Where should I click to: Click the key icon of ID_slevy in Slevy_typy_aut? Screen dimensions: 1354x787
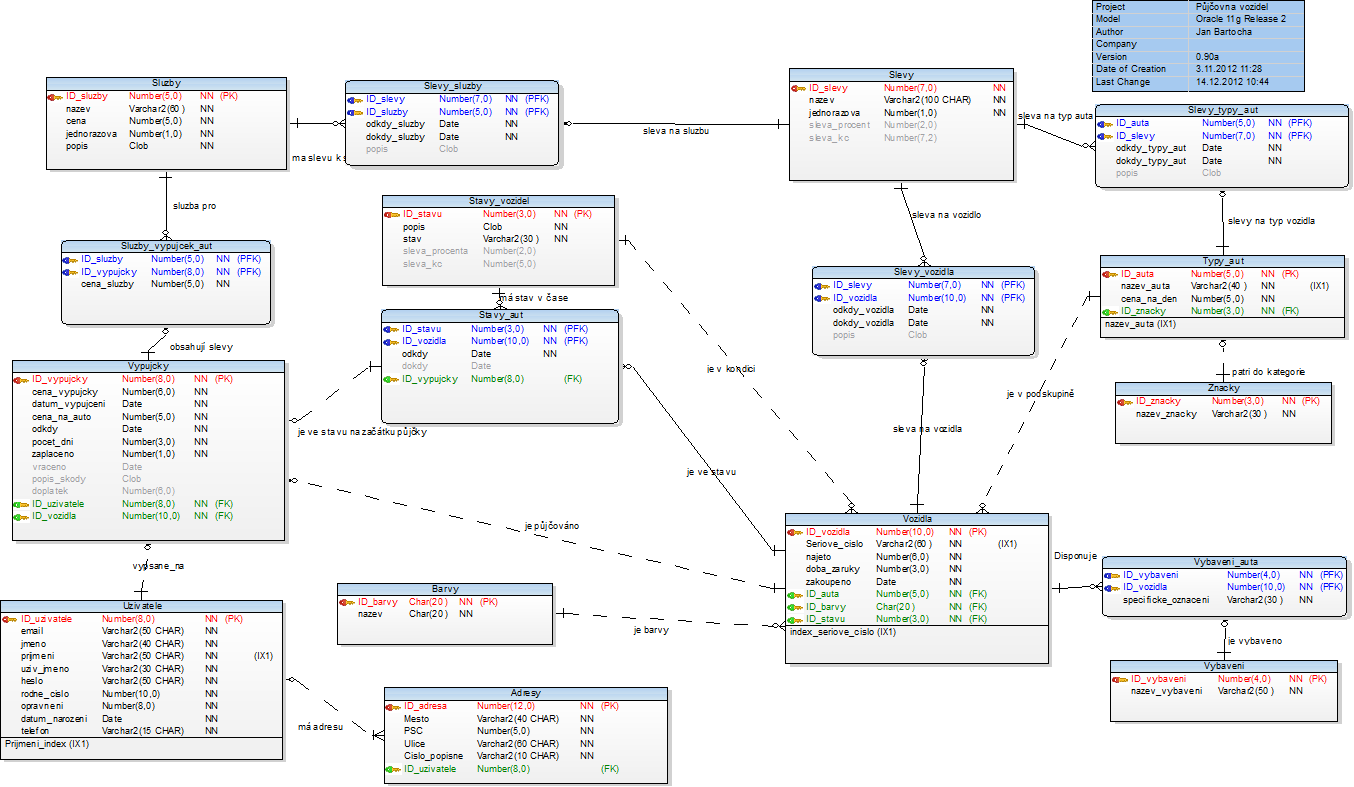tap(1105, 136)
